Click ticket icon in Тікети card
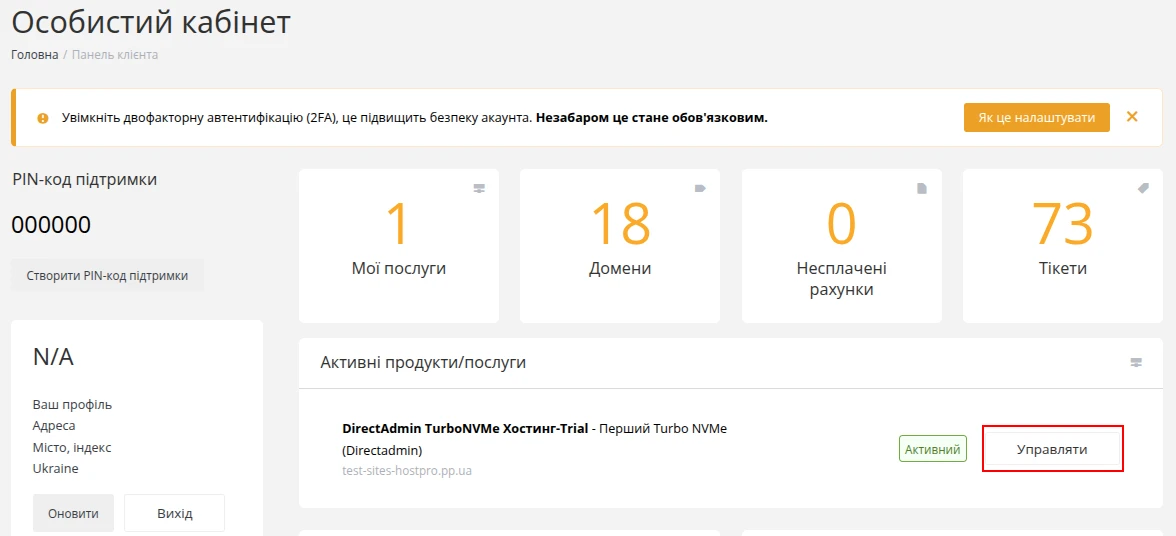 1143,189
